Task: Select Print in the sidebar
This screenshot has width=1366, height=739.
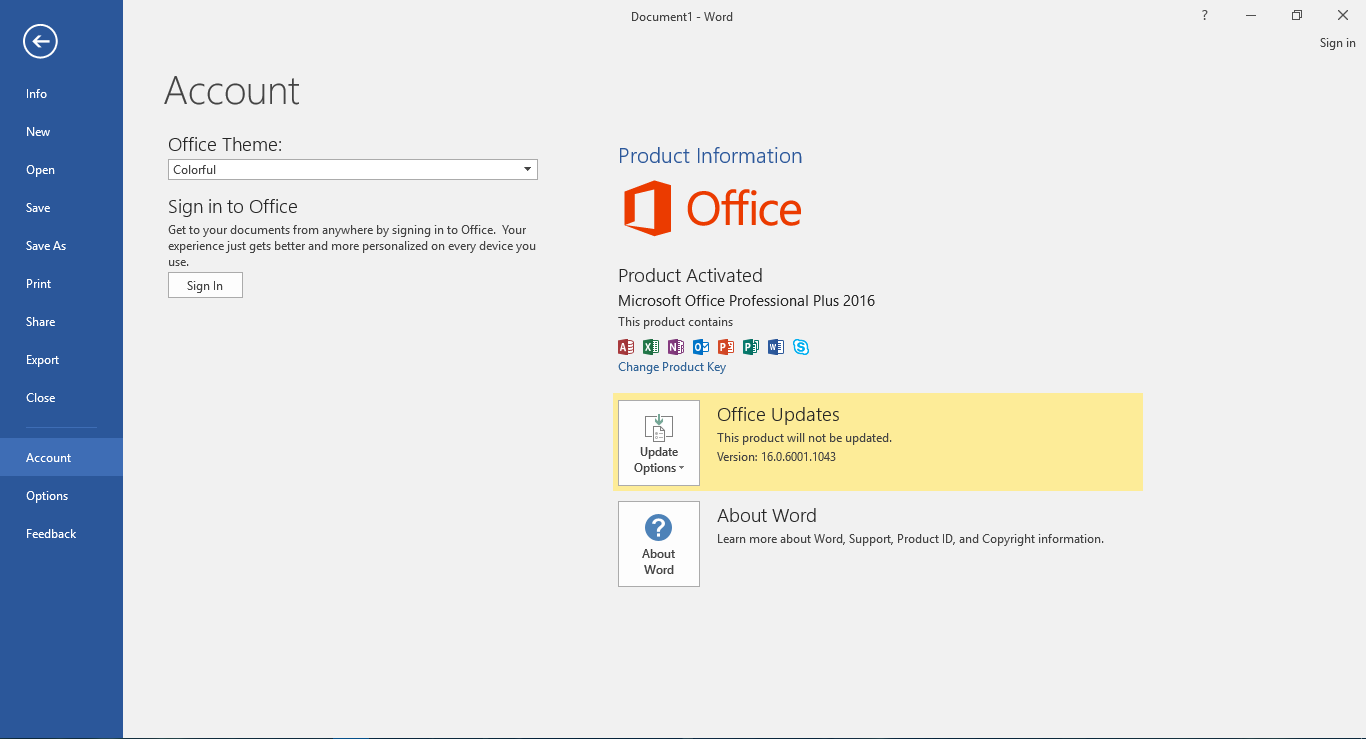Action: (x=61, y=284)
